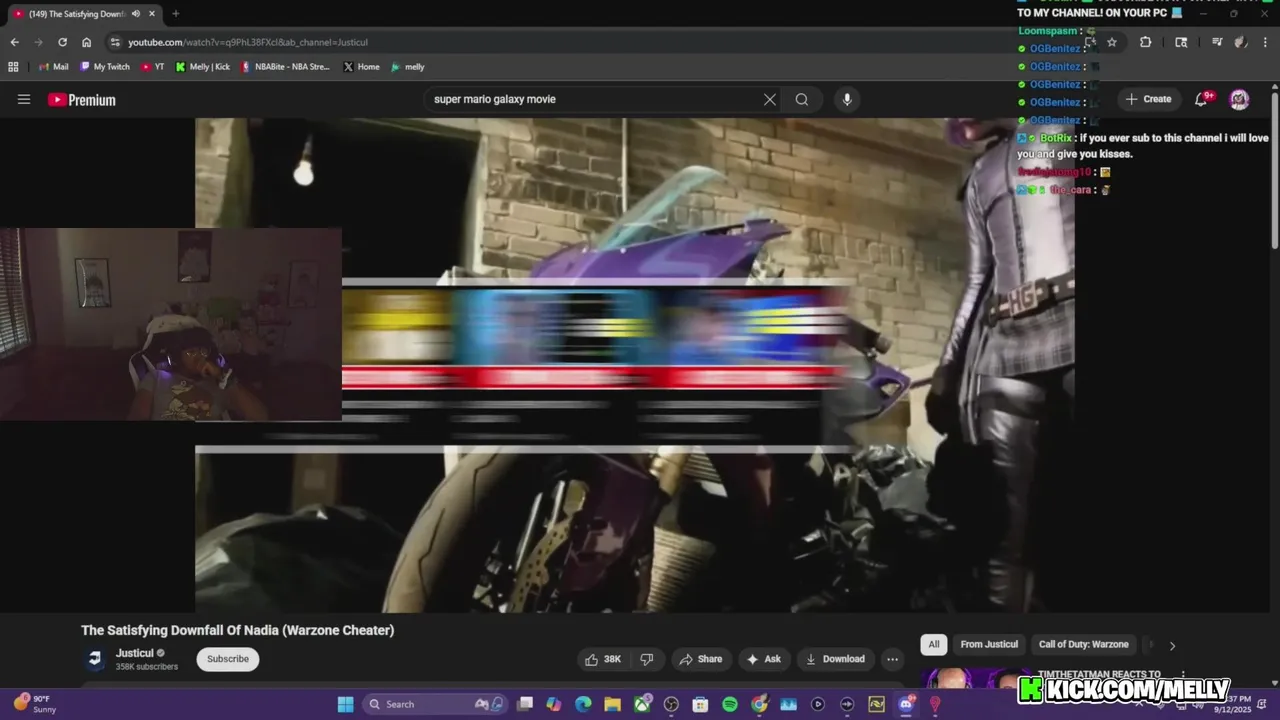Go forward in browser history
Image resolution: width=1280 pixels, height=720 pixels.
38,42
